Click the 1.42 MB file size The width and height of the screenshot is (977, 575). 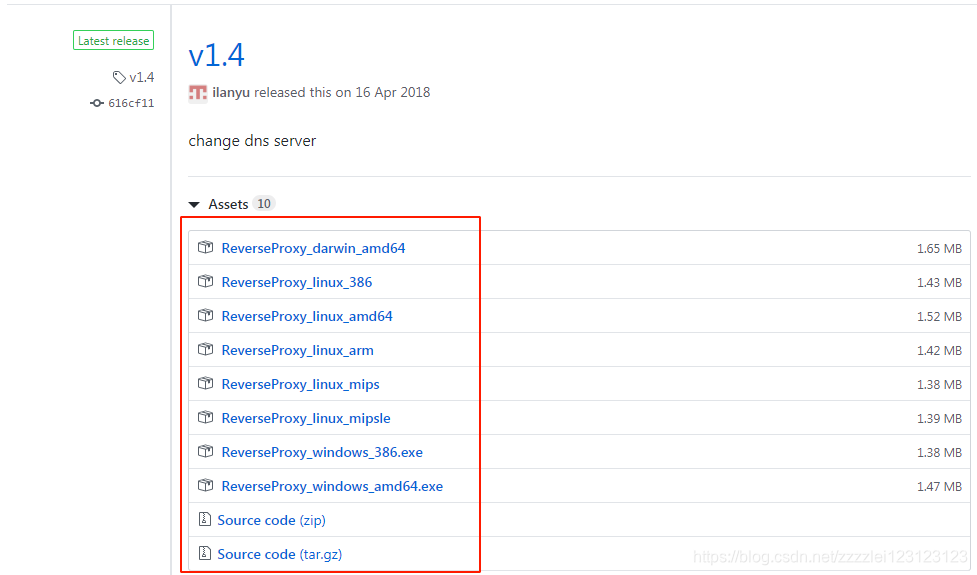tap(939, 350)
